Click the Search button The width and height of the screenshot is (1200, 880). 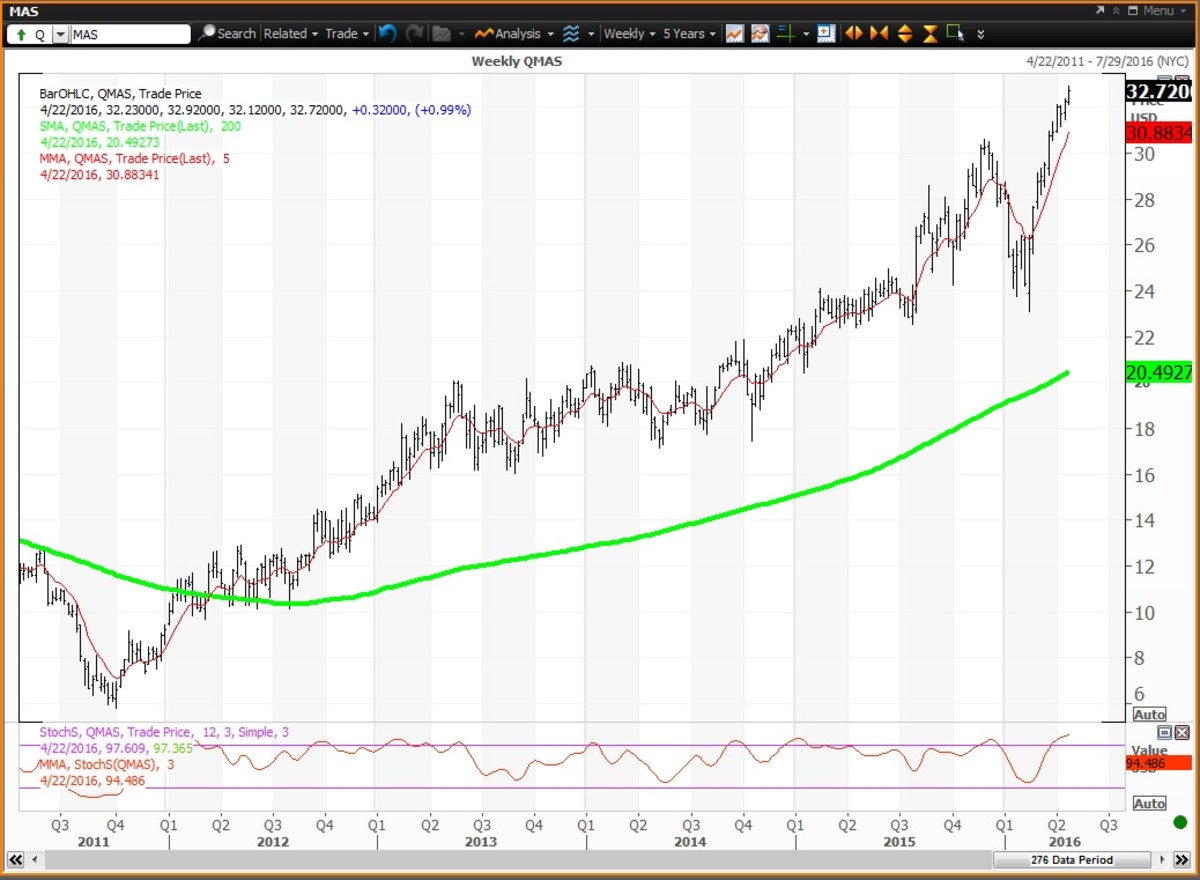pyautogui.click(x=226, y=33)
